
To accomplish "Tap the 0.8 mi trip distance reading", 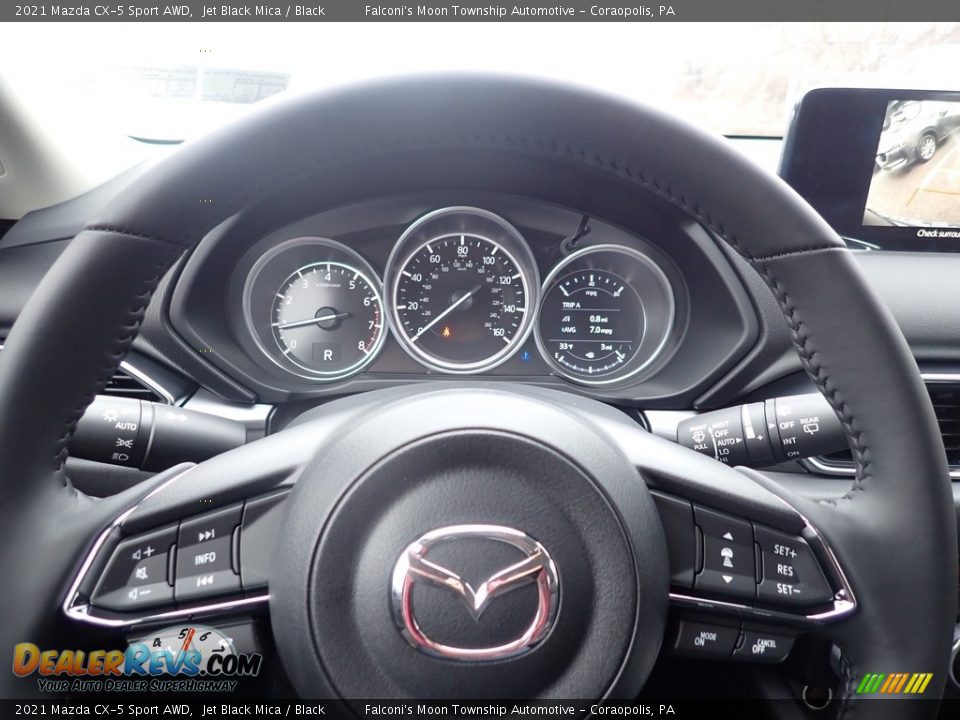I will click(598, 318).
